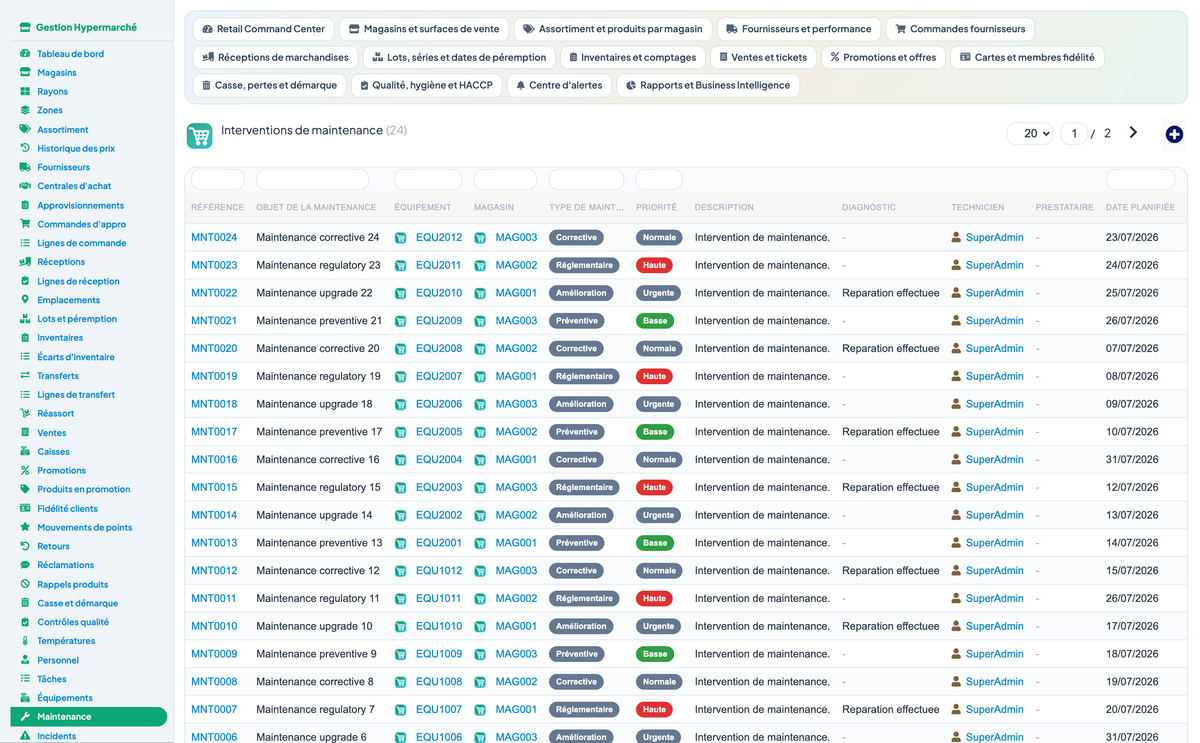Open SuperAdmin link in MNT0015 row
The height and width of the screenshot is (743, 1200).
995,487
